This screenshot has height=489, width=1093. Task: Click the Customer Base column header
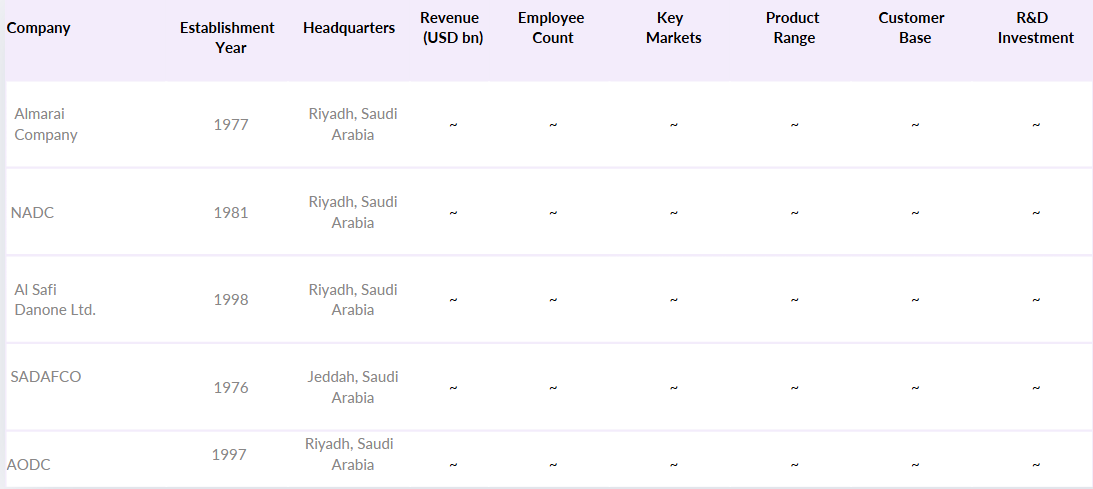click(x=912, y=28)
